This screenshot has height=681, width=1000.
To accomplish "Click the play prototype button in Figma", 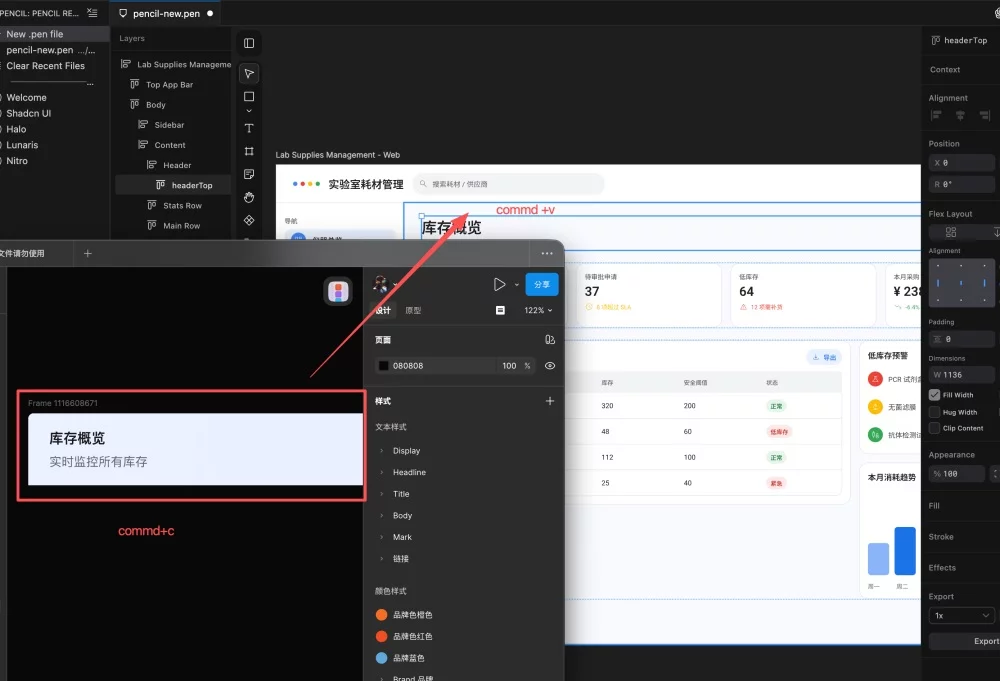I will click(499, 284).
